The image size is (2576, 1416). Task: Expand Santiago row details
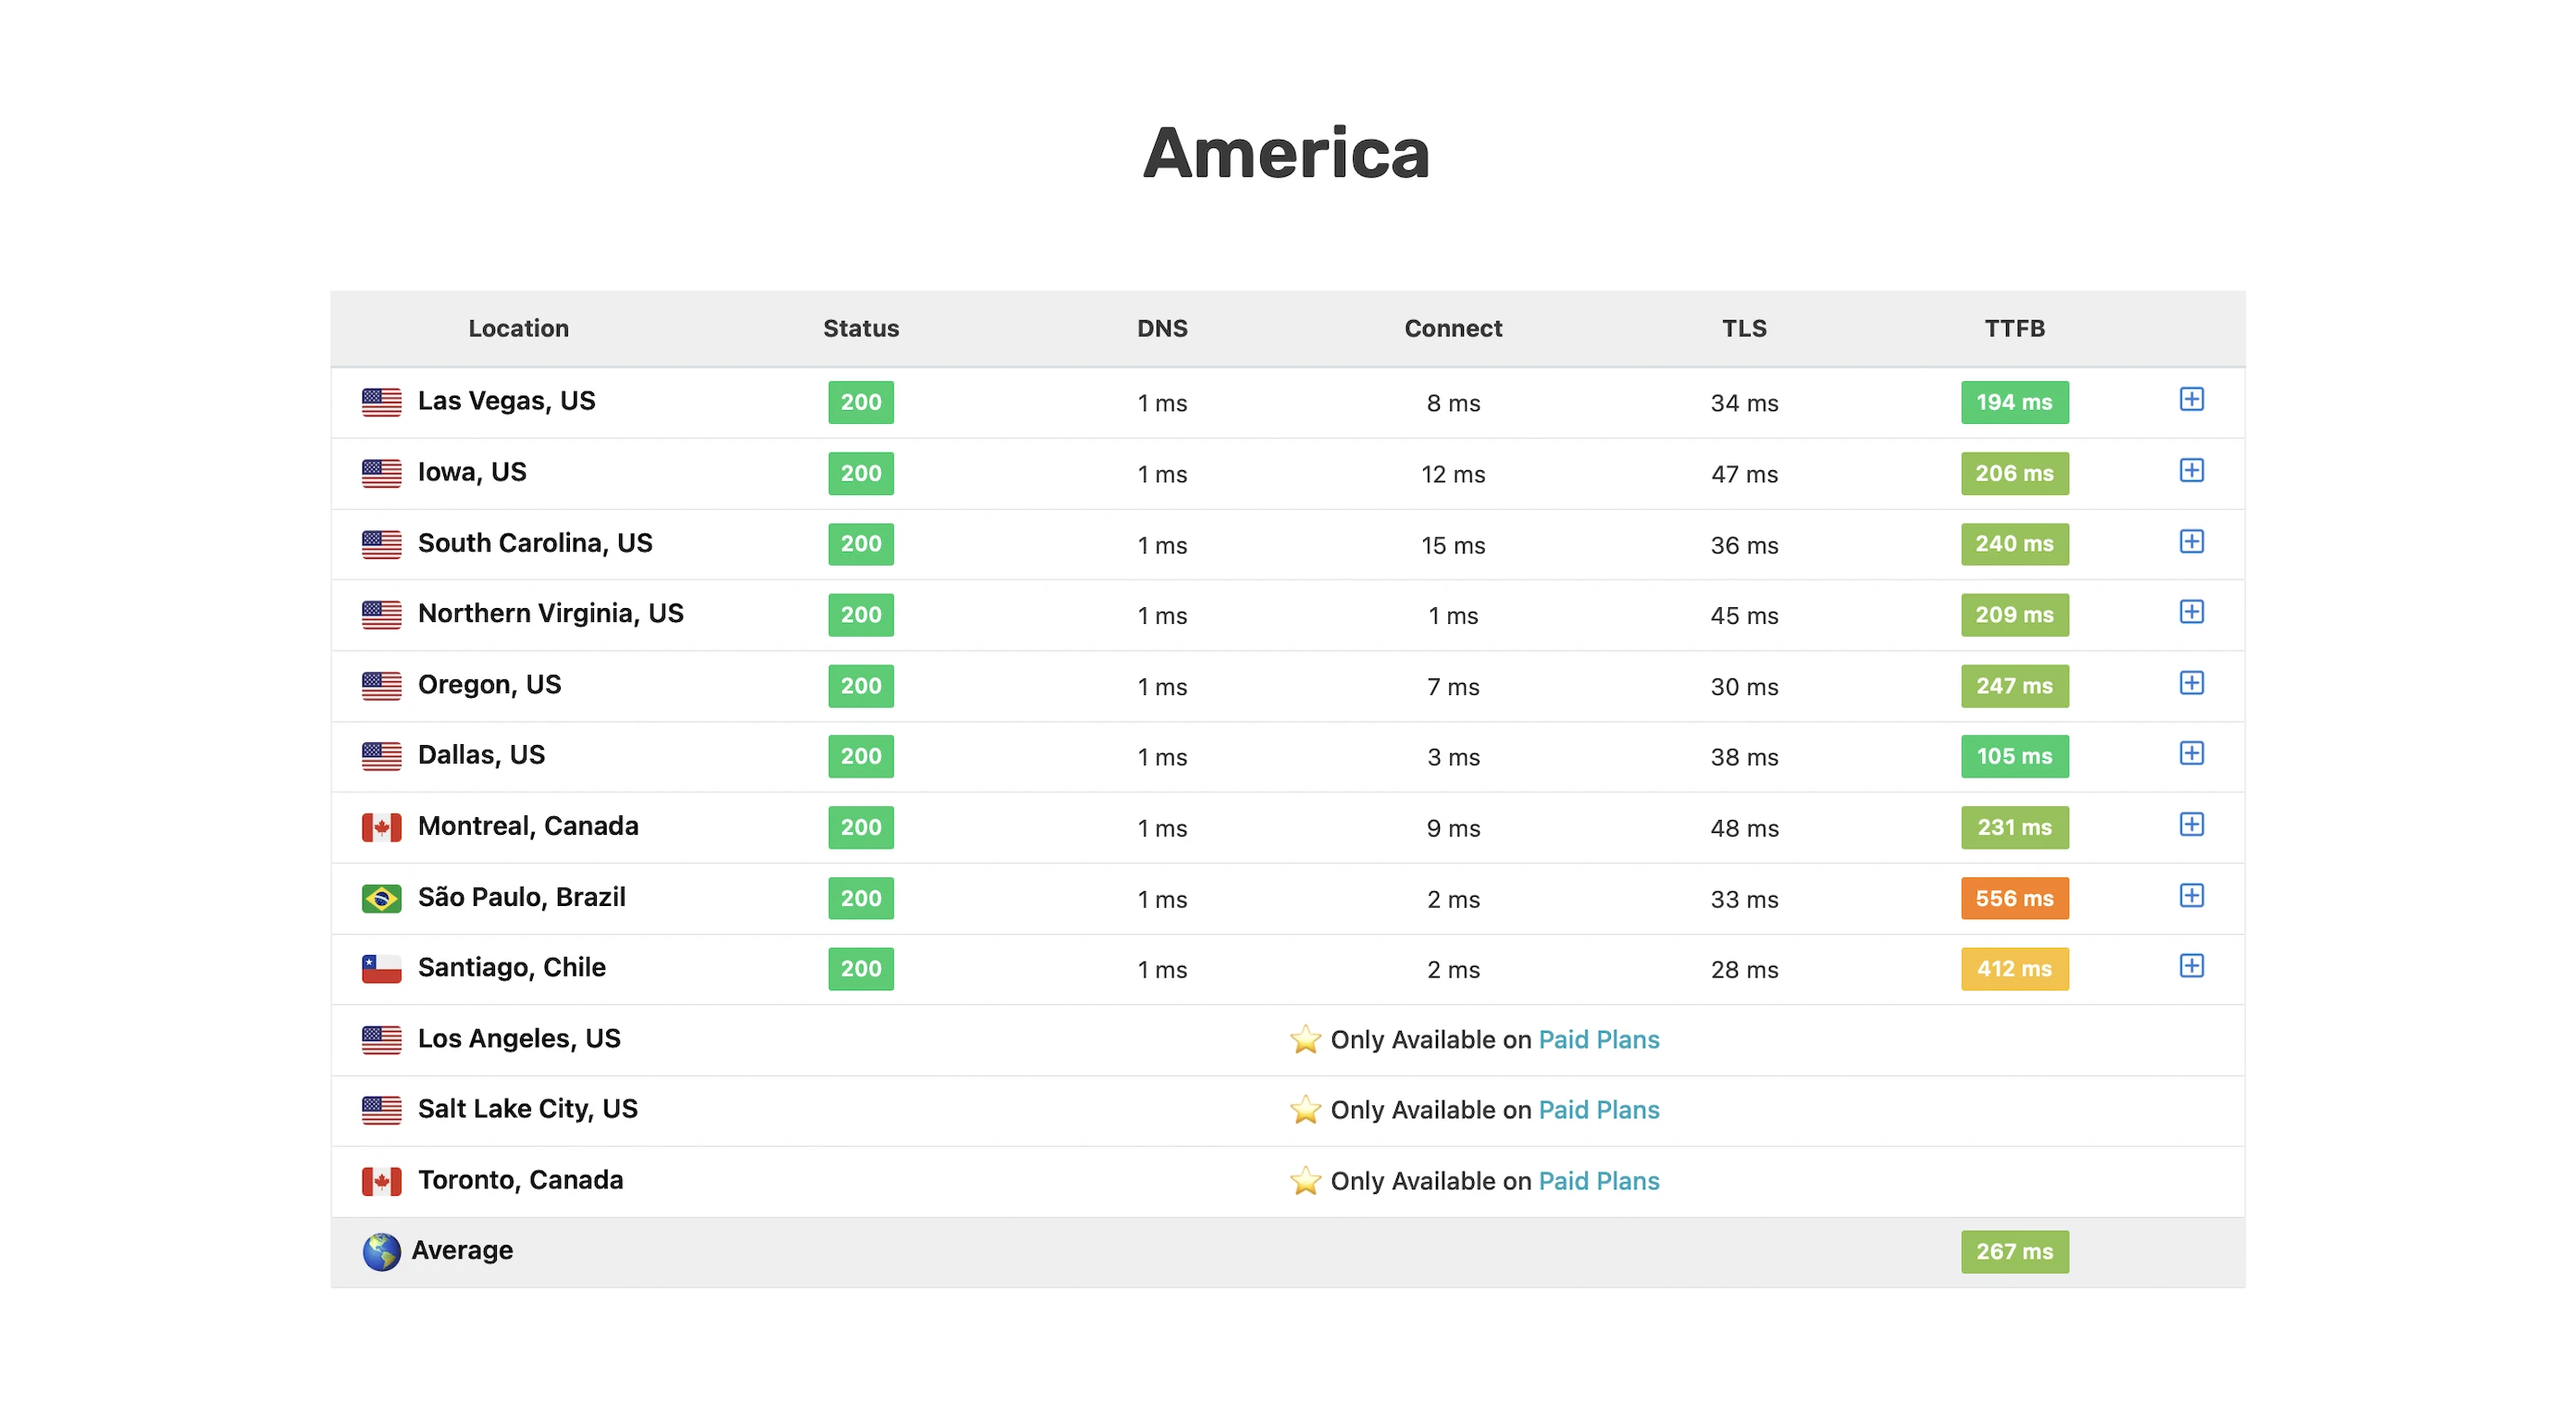2191,966
